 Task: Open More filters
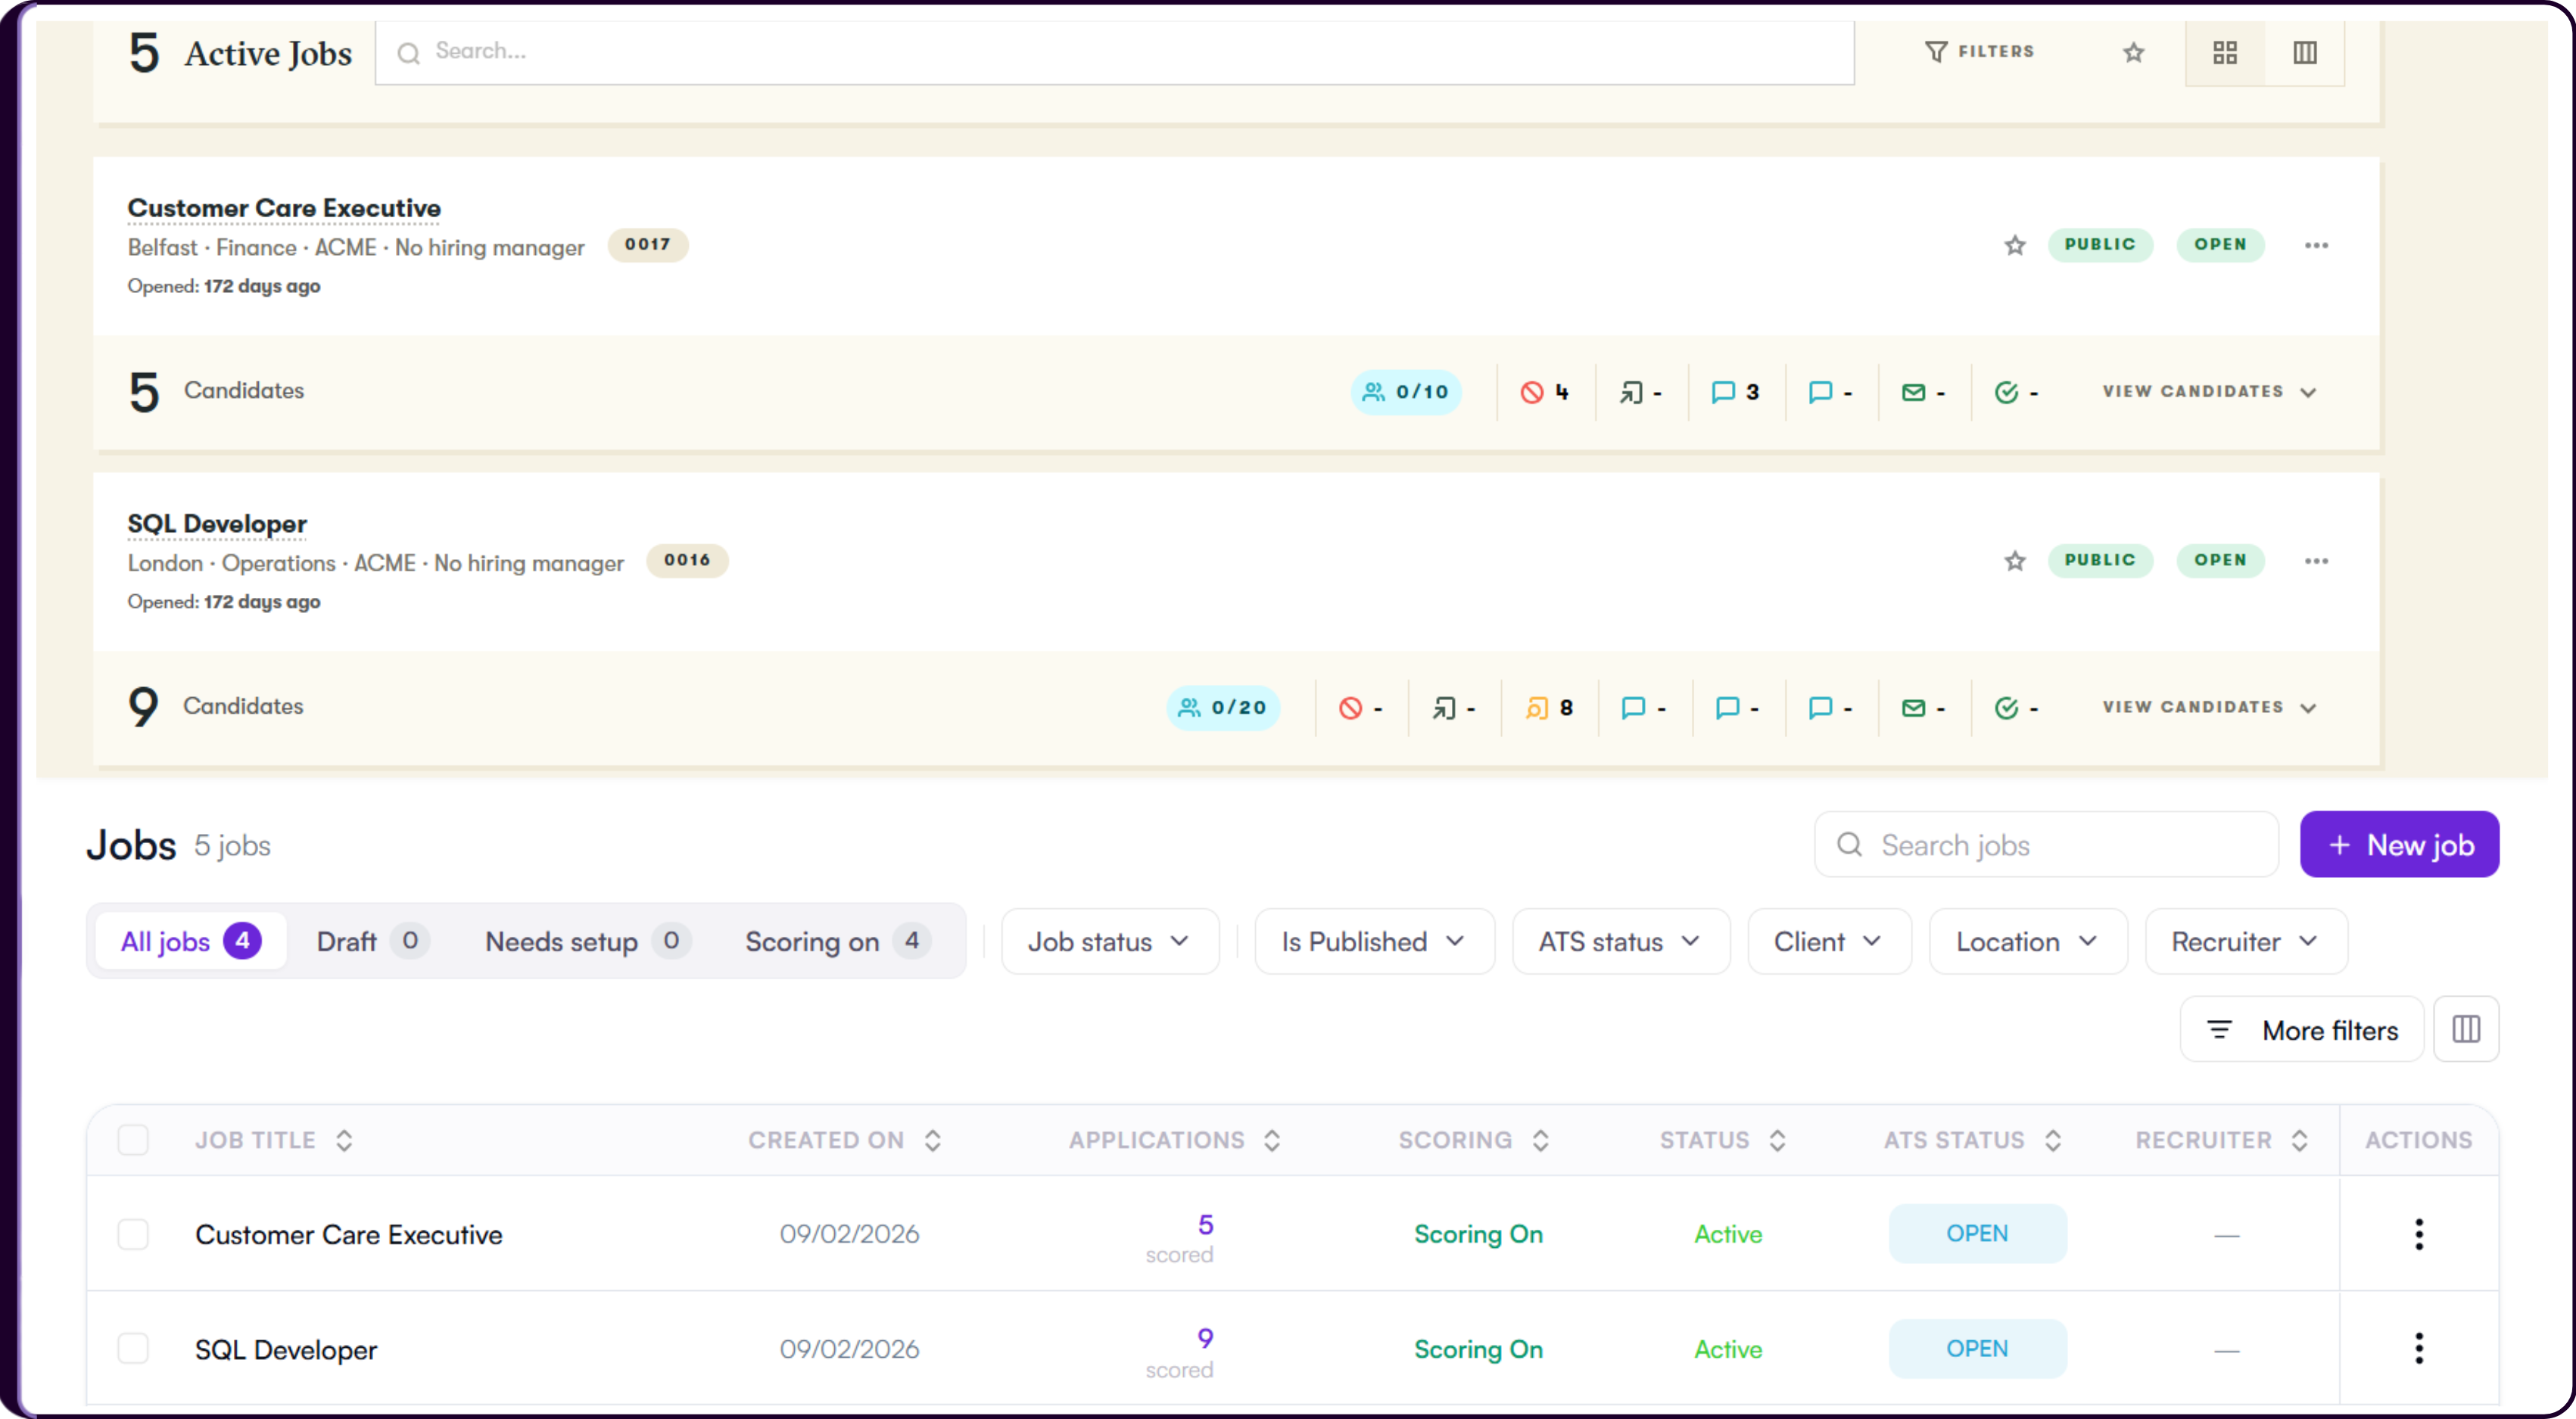tap(2301, 1030)
